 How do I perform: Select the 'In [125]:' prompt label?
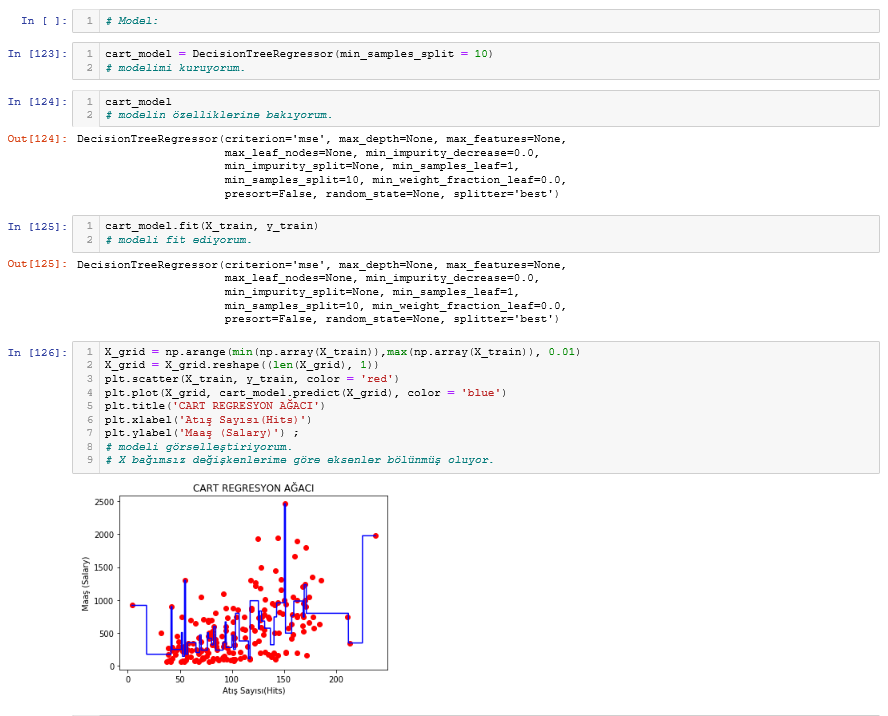37,227
